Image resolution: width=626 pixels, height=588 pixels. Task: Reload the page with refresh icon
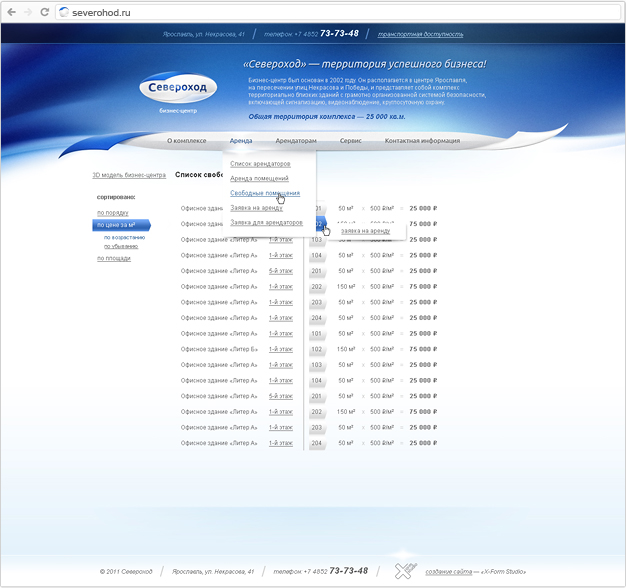44,12
